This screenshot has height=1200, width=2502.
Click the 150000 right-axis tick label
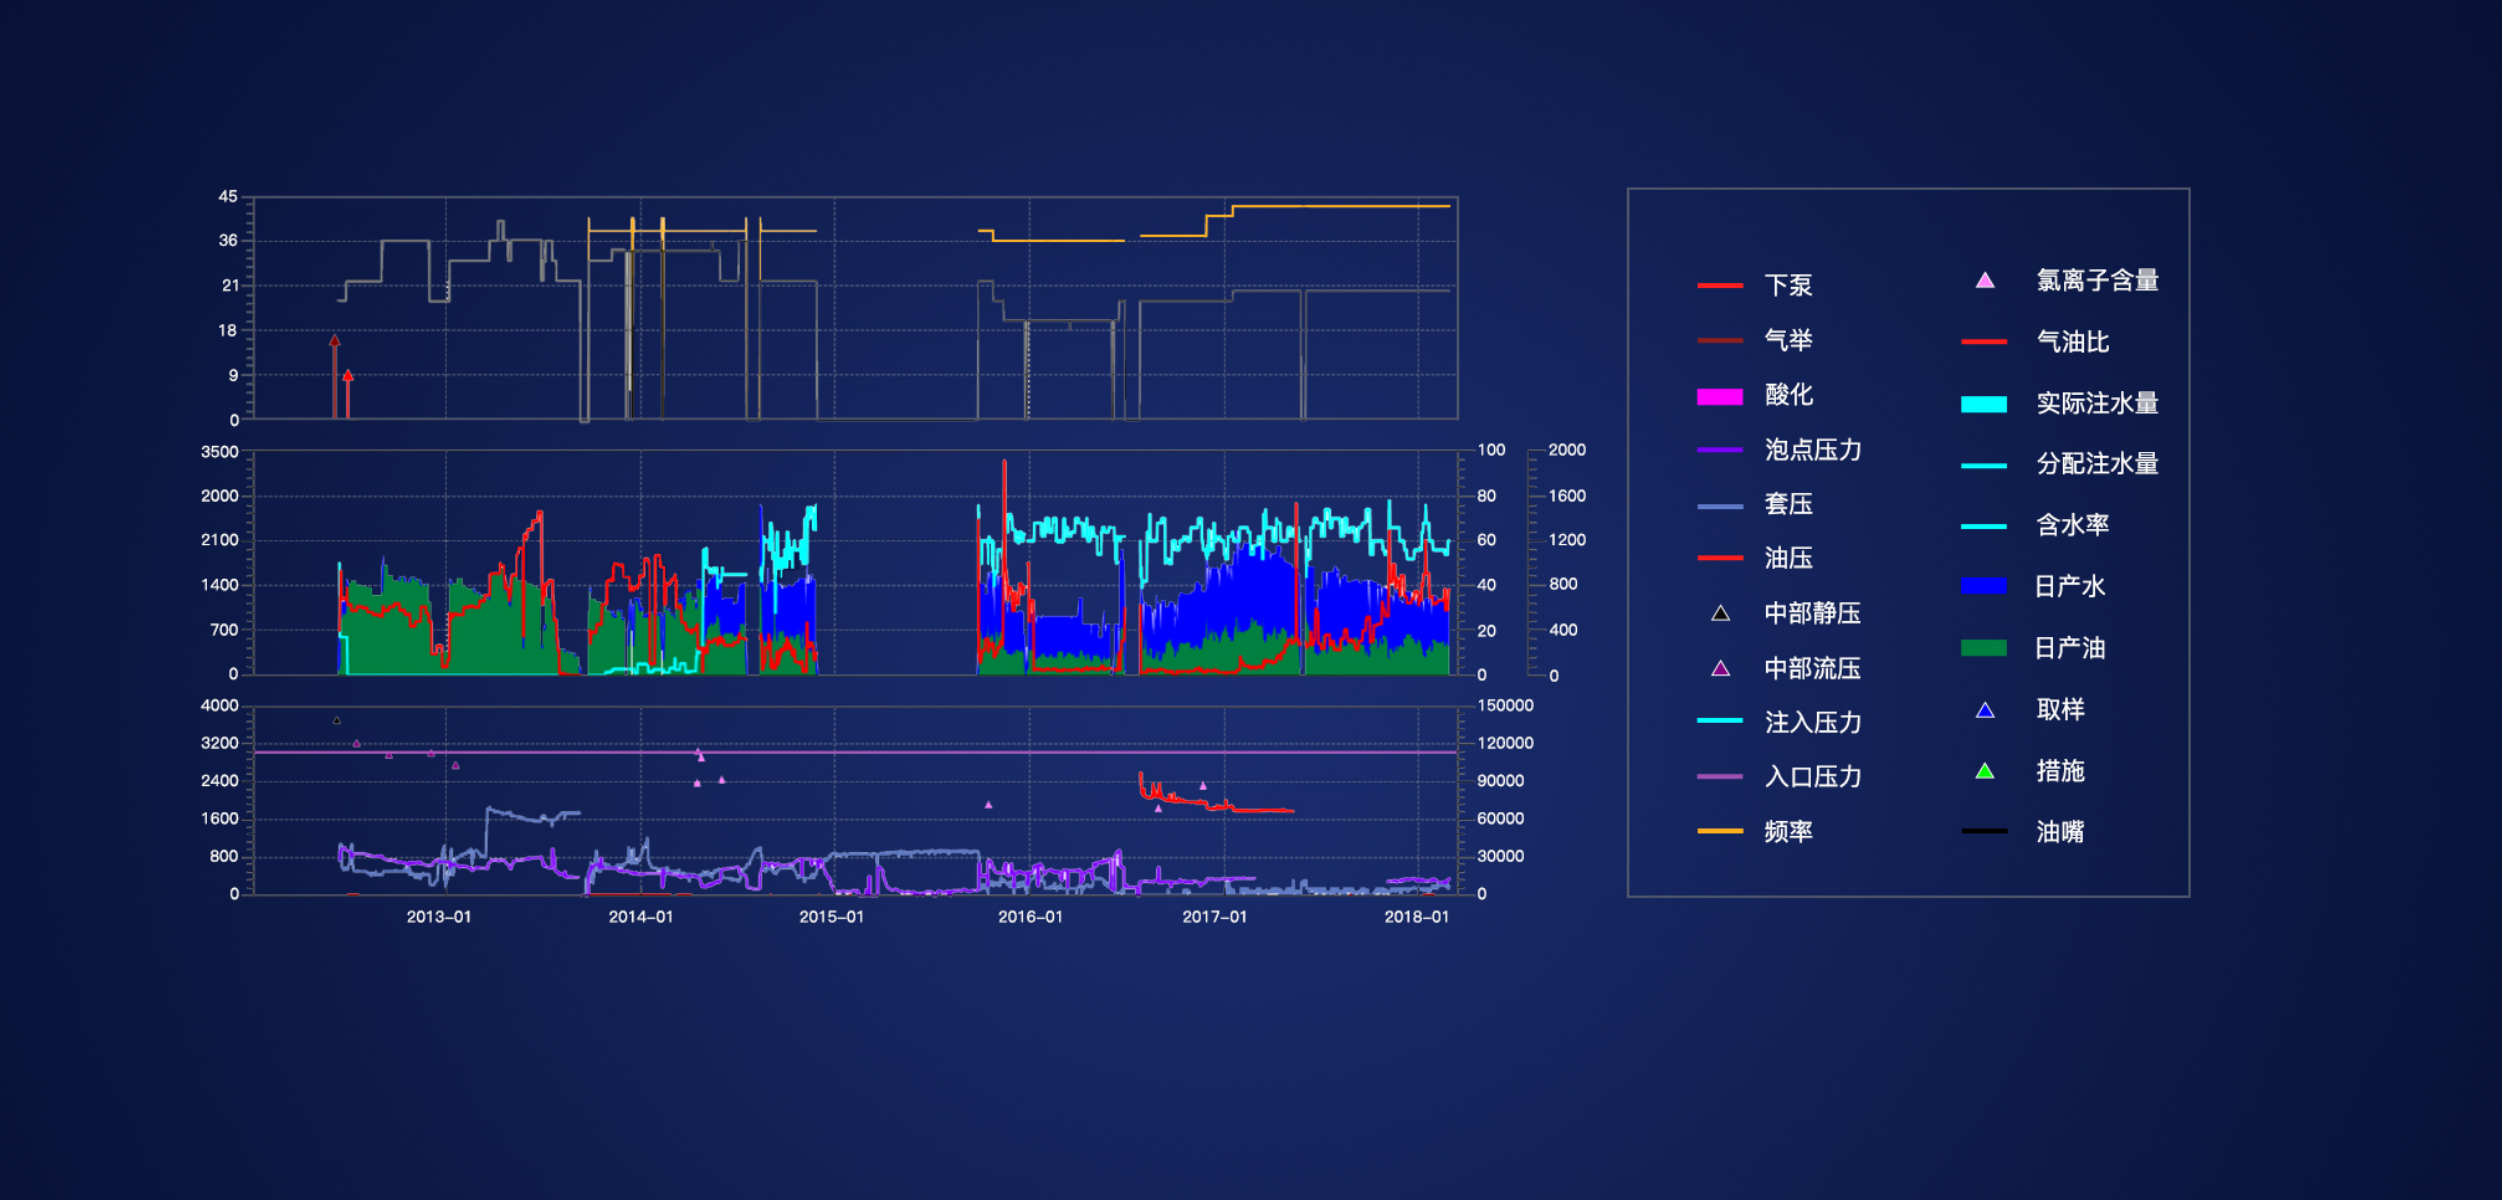(1505, 706)
